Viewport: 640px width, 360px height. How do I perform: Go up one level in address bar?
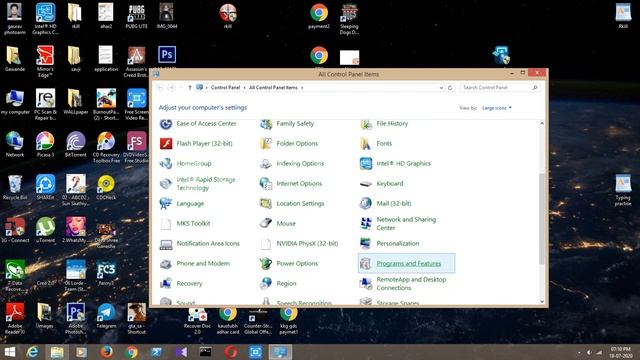coord(190,88)
